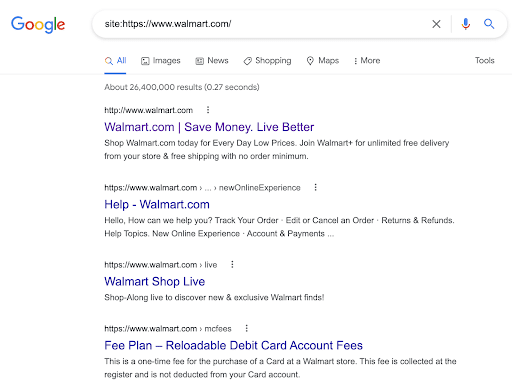Switch to the Shopping tab

point(267,61)
